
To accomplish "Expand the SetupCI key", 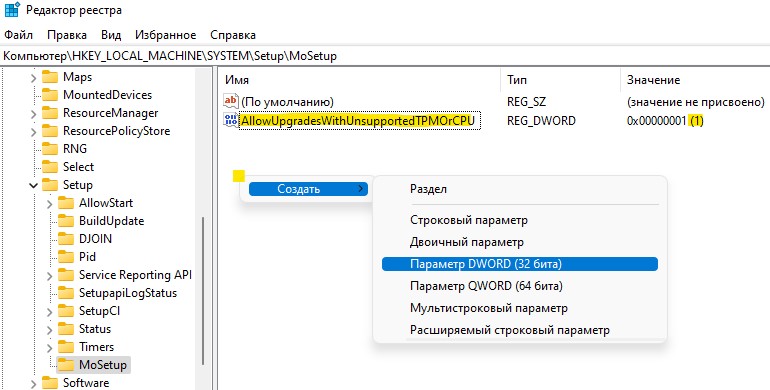I will (x=50, y=312).
